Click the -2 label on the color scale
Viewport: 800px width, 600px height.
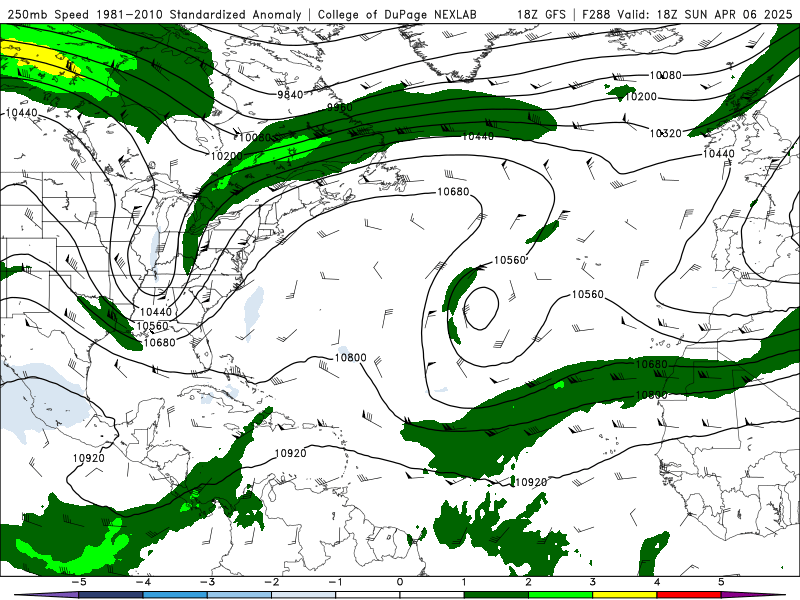point(271,582)
